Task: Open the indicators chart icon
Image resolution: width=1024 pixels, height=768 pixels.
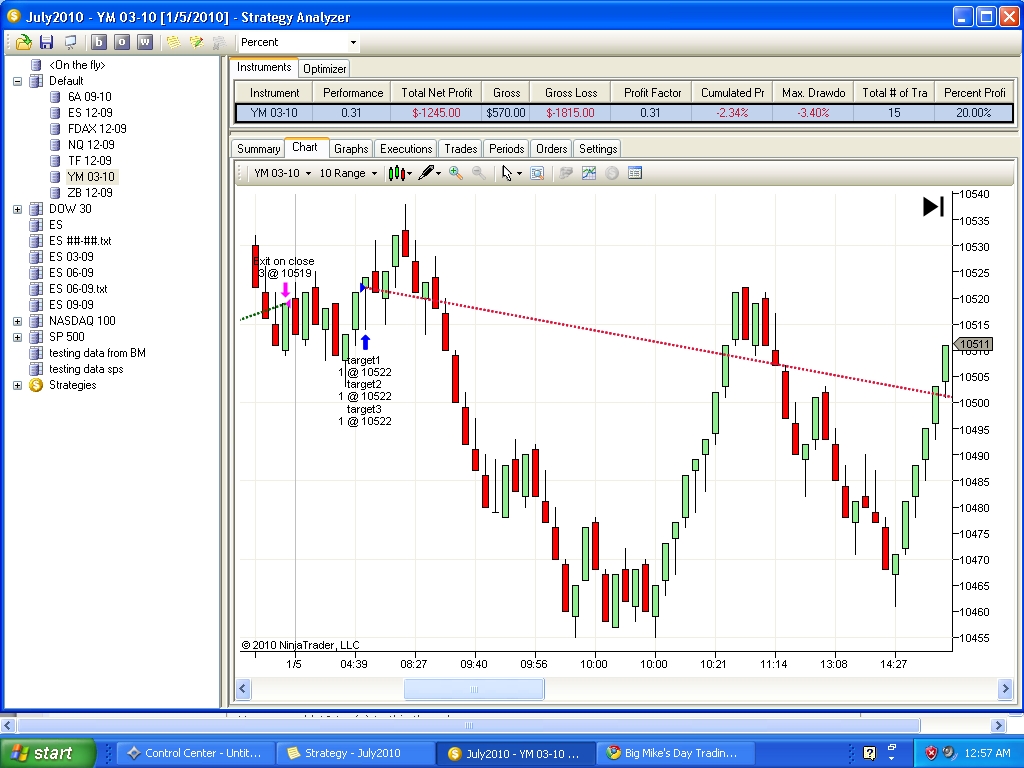Action: pyautogui.click(x=589, y=173)
